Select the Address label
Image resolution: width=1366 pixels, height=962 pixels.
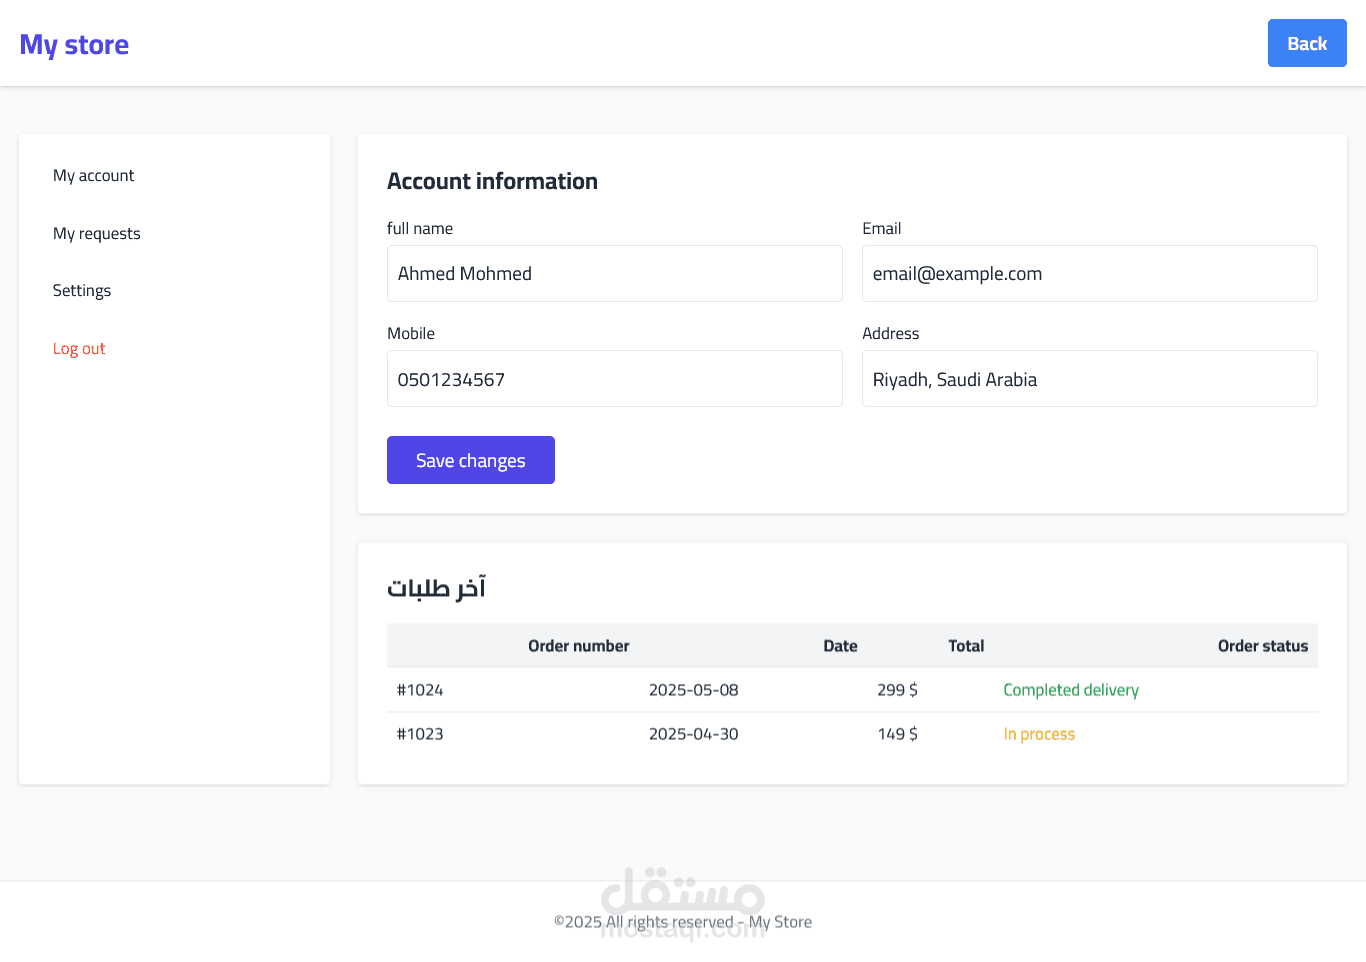890,333
